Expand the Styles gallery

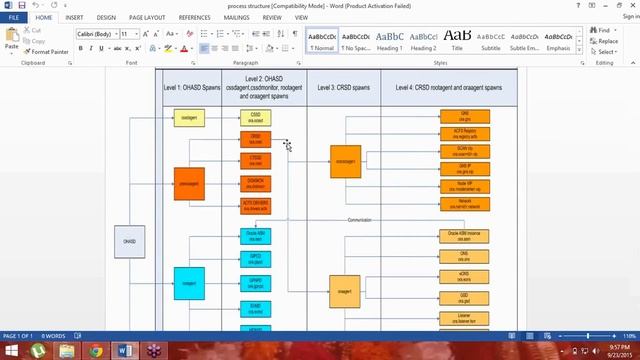(x=579, y=50)
